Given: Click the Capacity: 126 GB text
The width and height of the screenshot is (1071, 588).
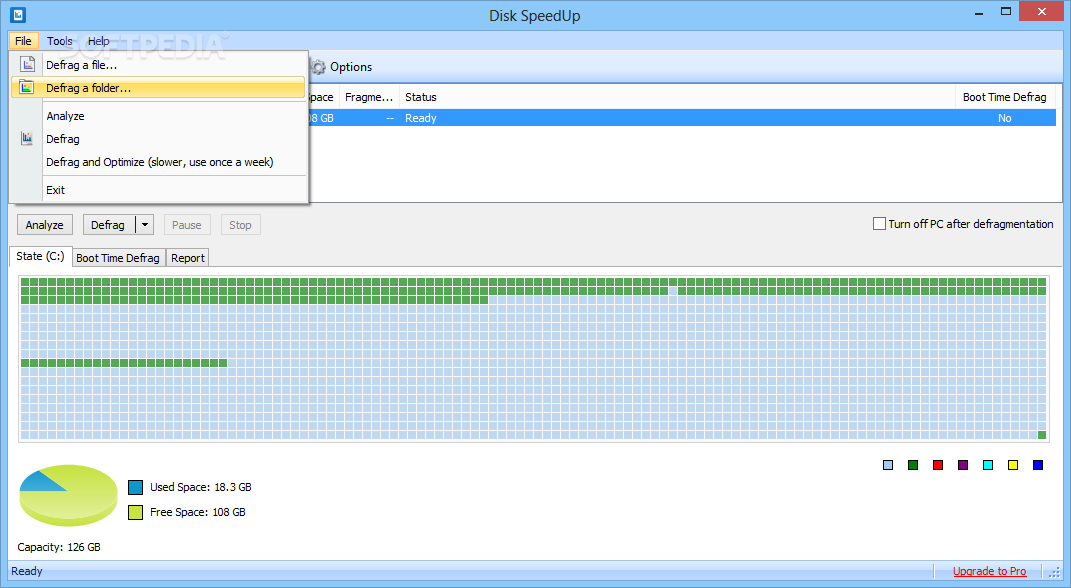Looking at the screenshot, I should [59, 547].
